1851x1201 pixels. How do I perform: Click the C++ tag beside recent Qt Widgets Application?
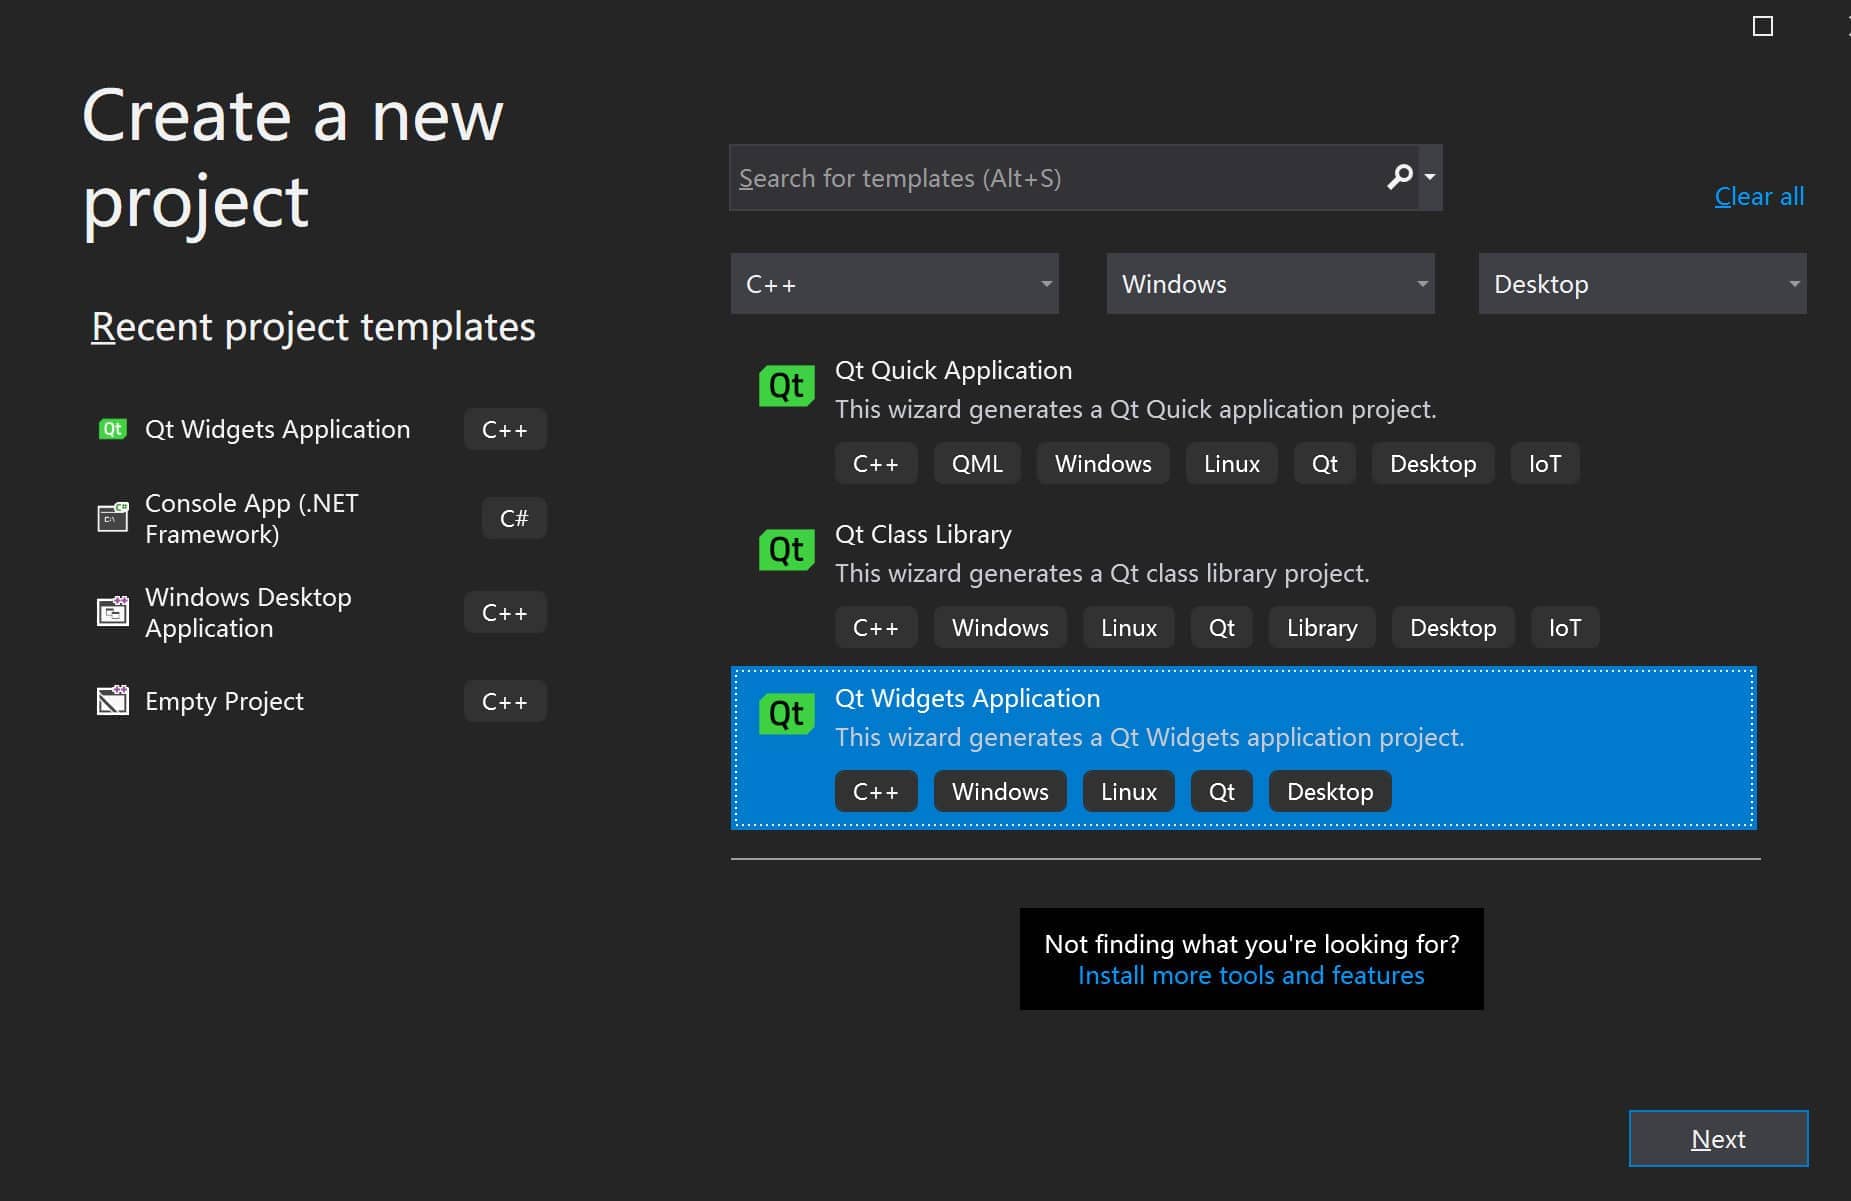point(505,429)
